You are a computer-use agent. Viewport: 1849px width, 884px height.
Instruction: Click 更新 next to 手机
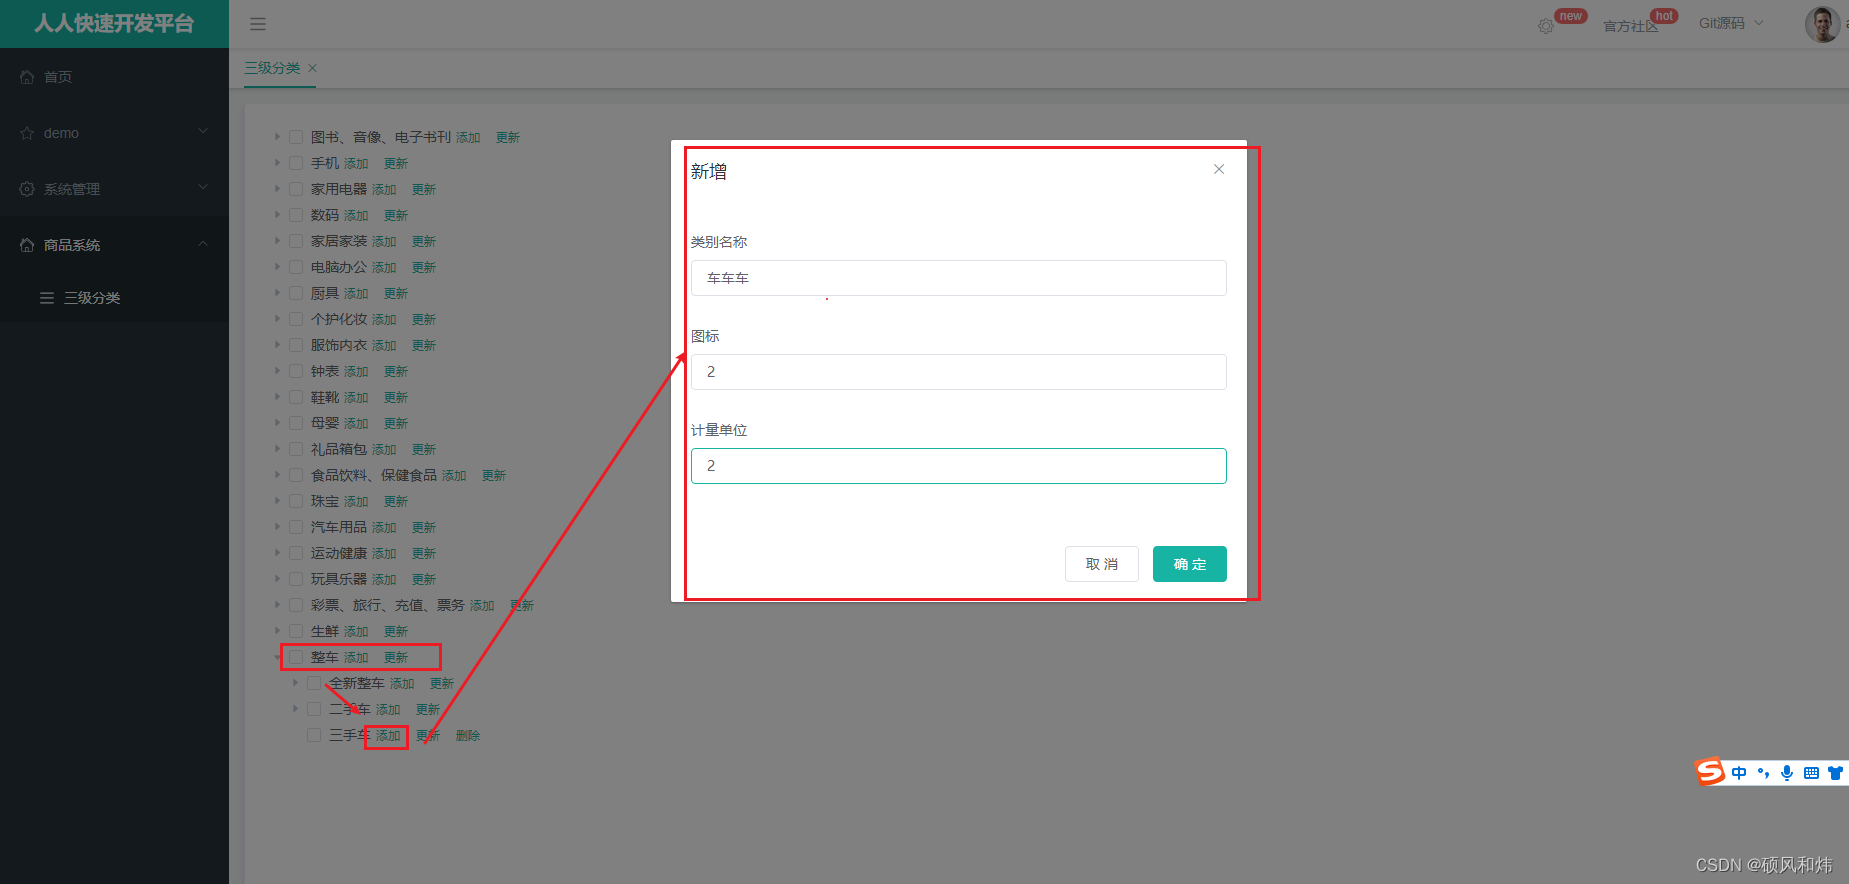[x=396, y=163]
